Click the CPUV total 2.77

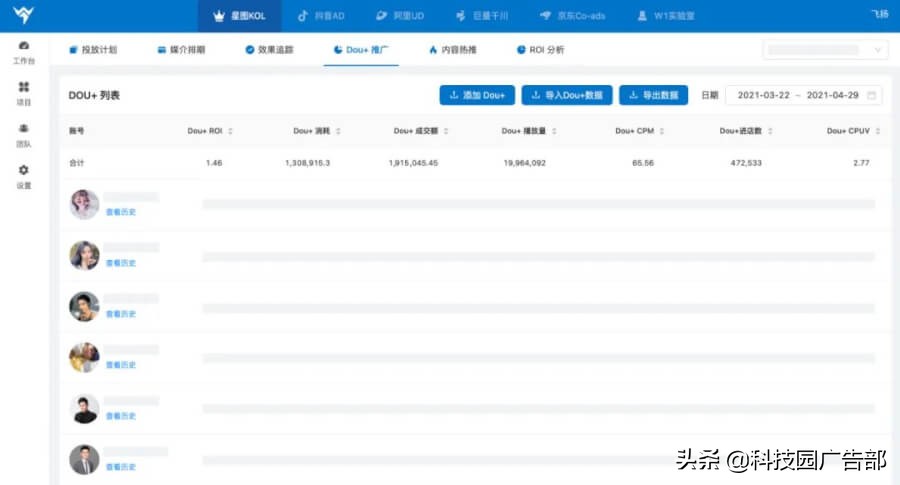coord(861,163)
